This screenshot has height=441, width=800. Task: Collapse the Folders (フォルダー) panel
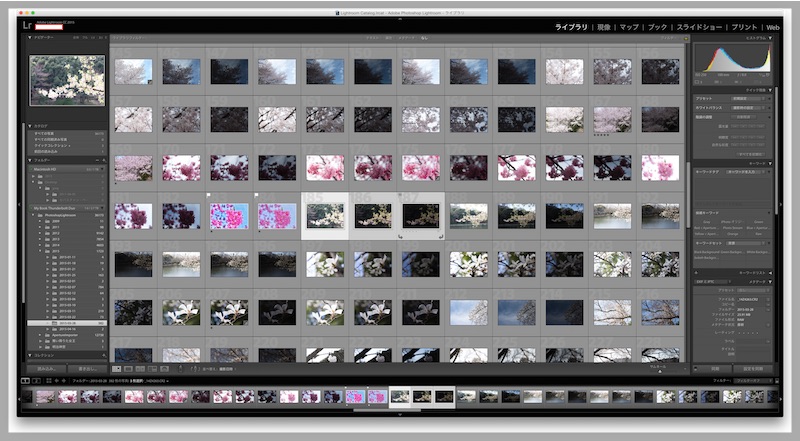point(30,158)
